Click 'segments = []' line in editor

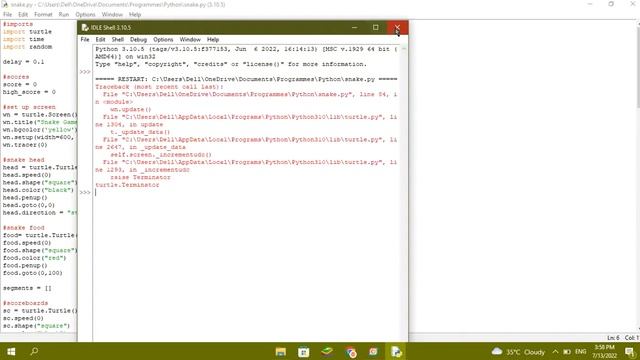(x=27, y=288)
